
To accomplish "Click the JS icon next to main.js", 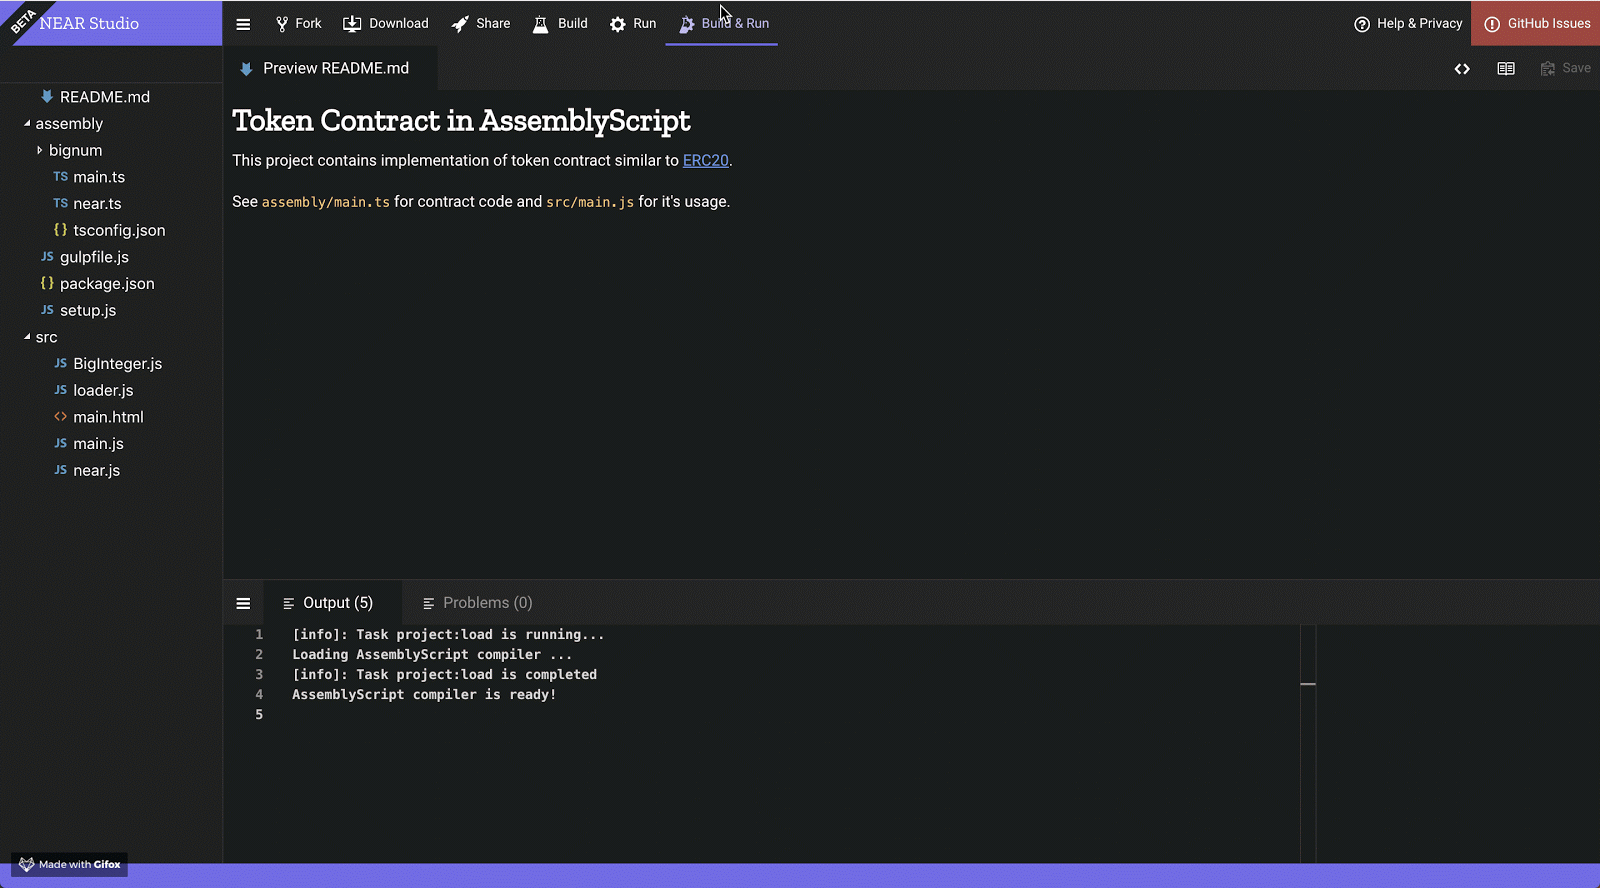I will click(x=61, y=444).
